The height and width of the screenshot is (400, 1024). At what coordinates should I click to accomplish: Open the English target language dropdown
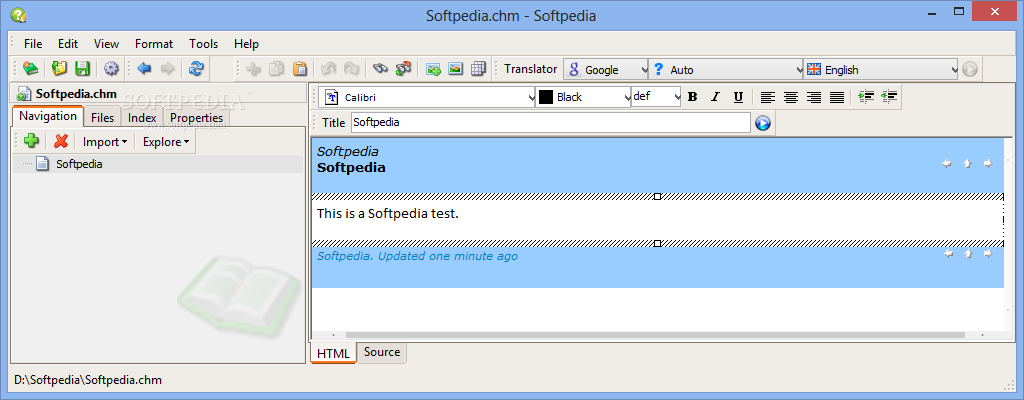click(x=881, y=69)
